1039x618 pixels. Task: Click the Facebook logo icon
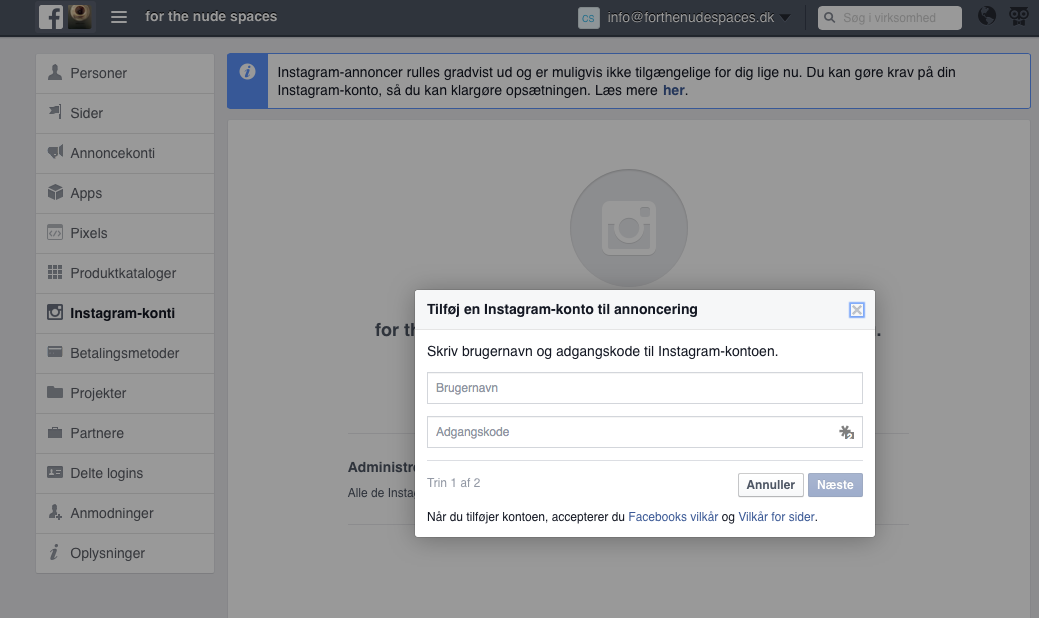point(51,17)
